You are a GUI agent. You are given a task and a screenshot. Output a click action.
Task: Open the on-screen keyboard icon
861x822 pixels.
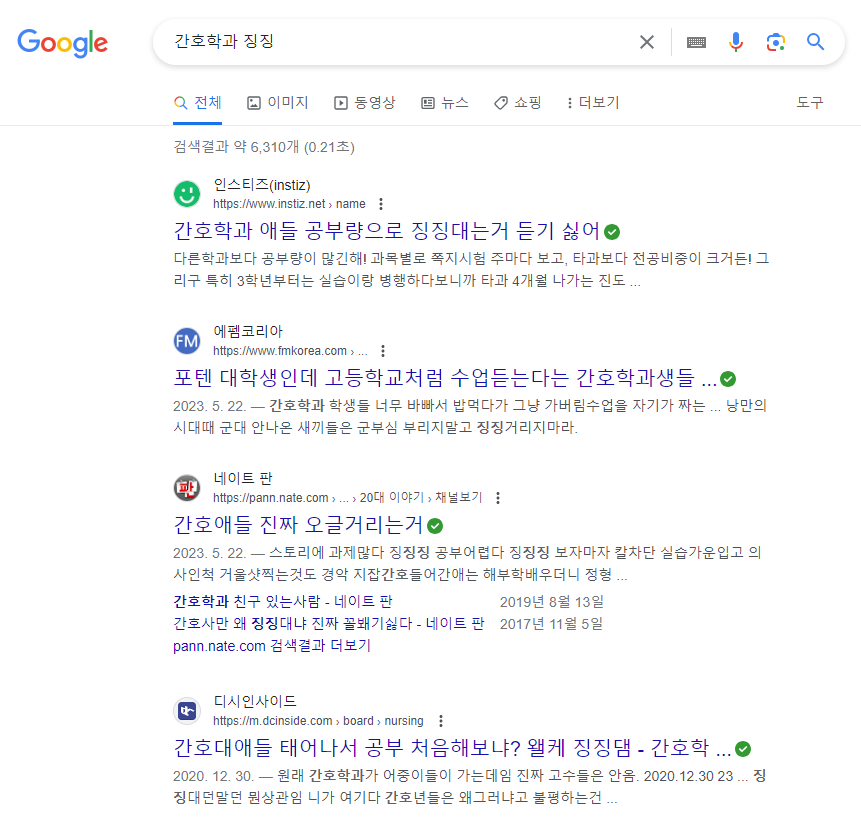tap(696, 42)
